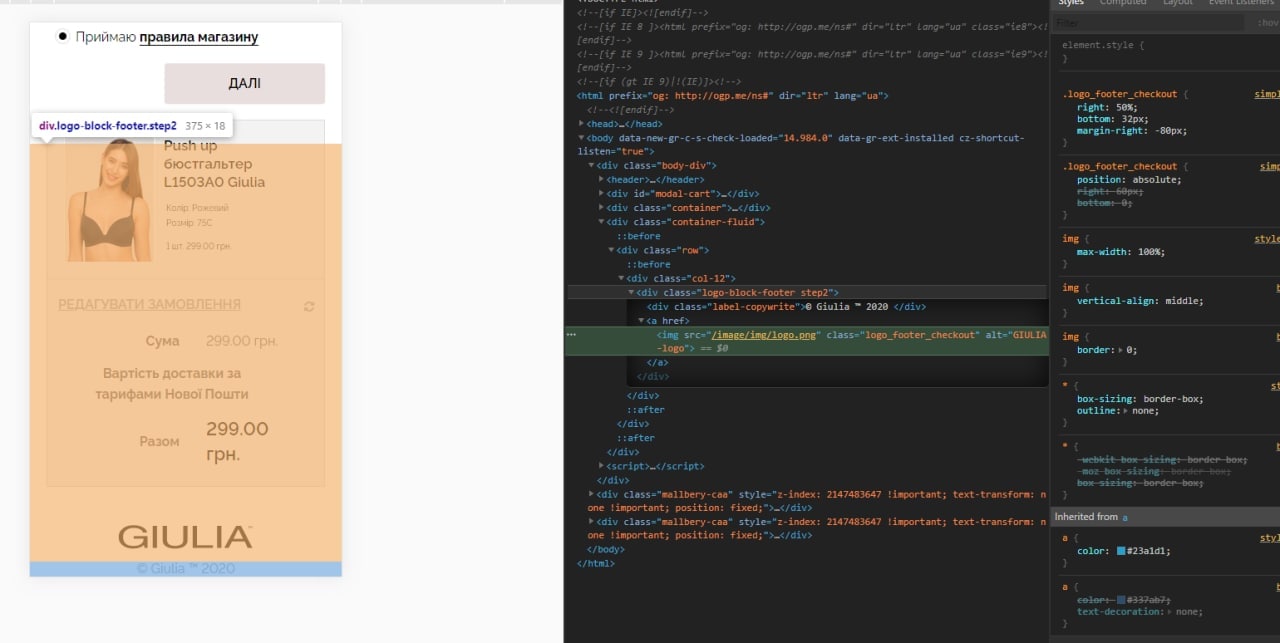1280x643 pixels.
Task: Open the #23a1d1 color swatch
Action: point(1122,551)
